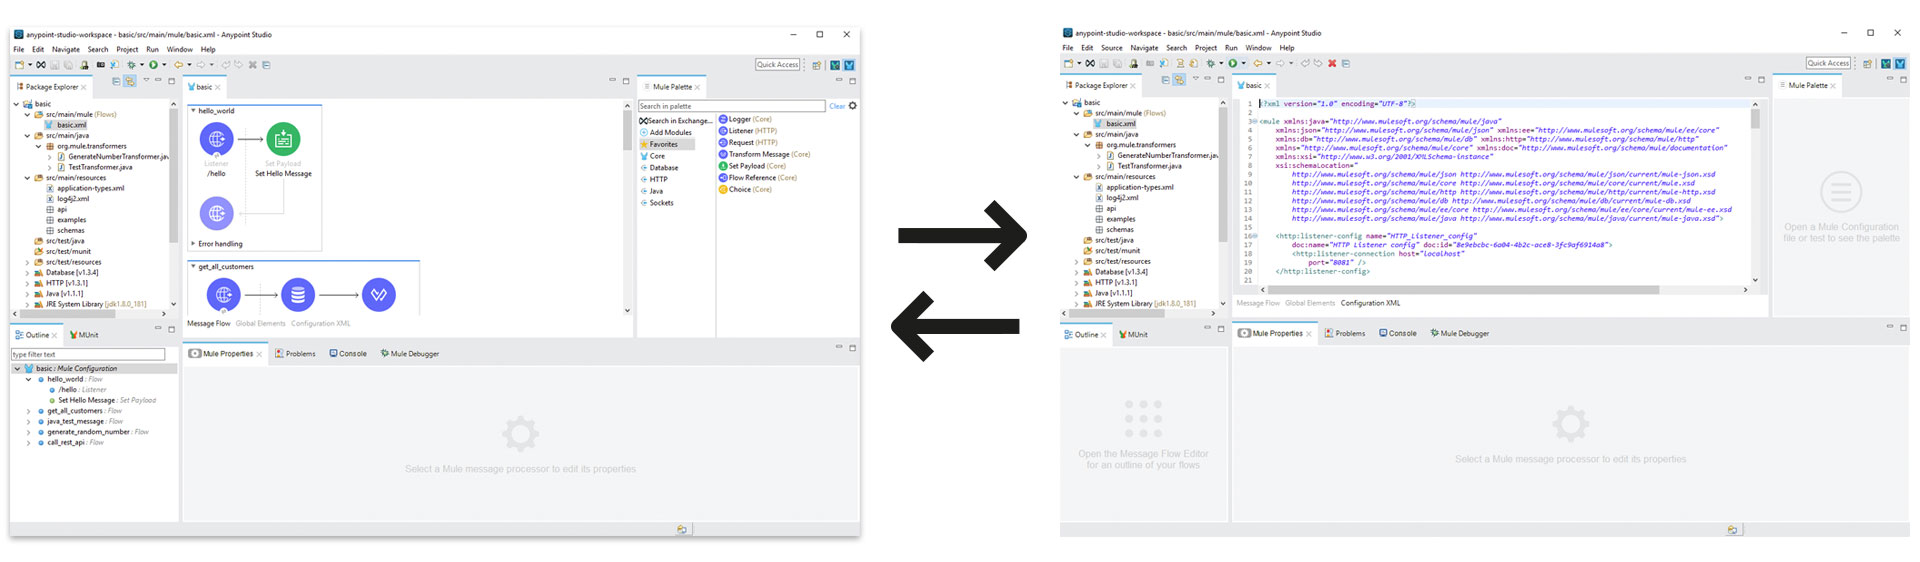Open Global Elements tab in flow-canvas window
Screen dimensions: 1920x562
click(x=260, y=324)
